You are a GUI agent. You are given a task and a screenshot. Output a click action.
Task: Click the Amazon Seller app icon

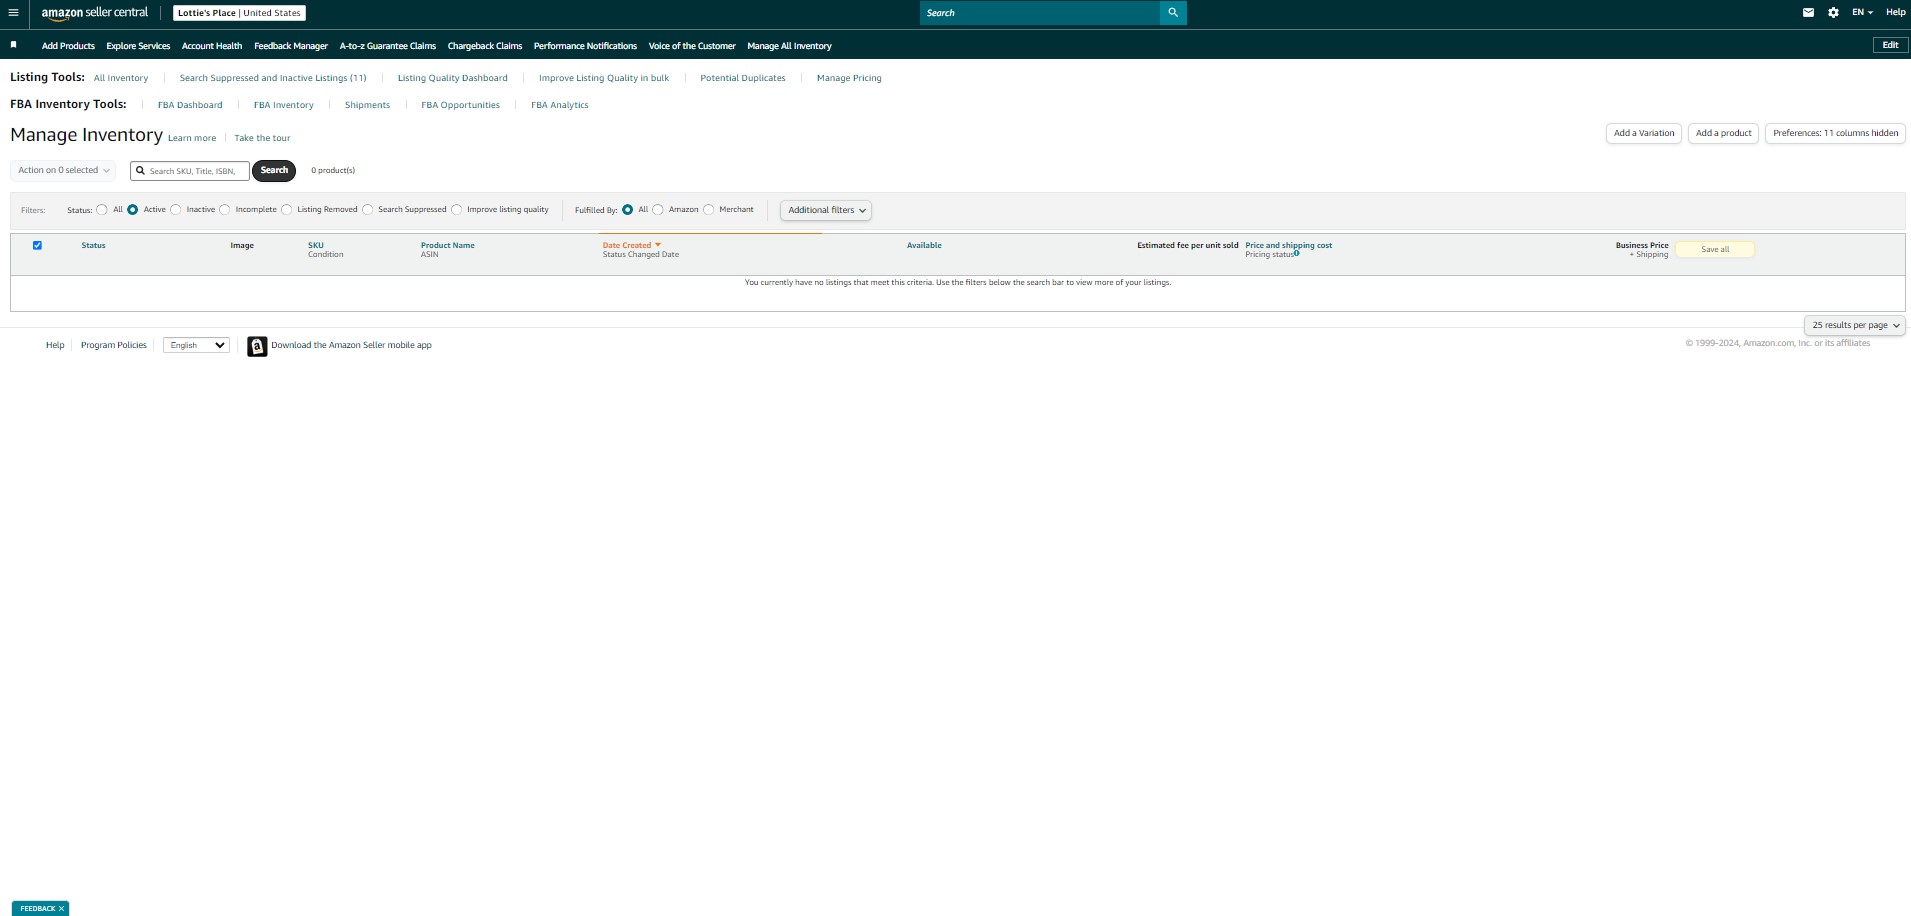(257, 346)
